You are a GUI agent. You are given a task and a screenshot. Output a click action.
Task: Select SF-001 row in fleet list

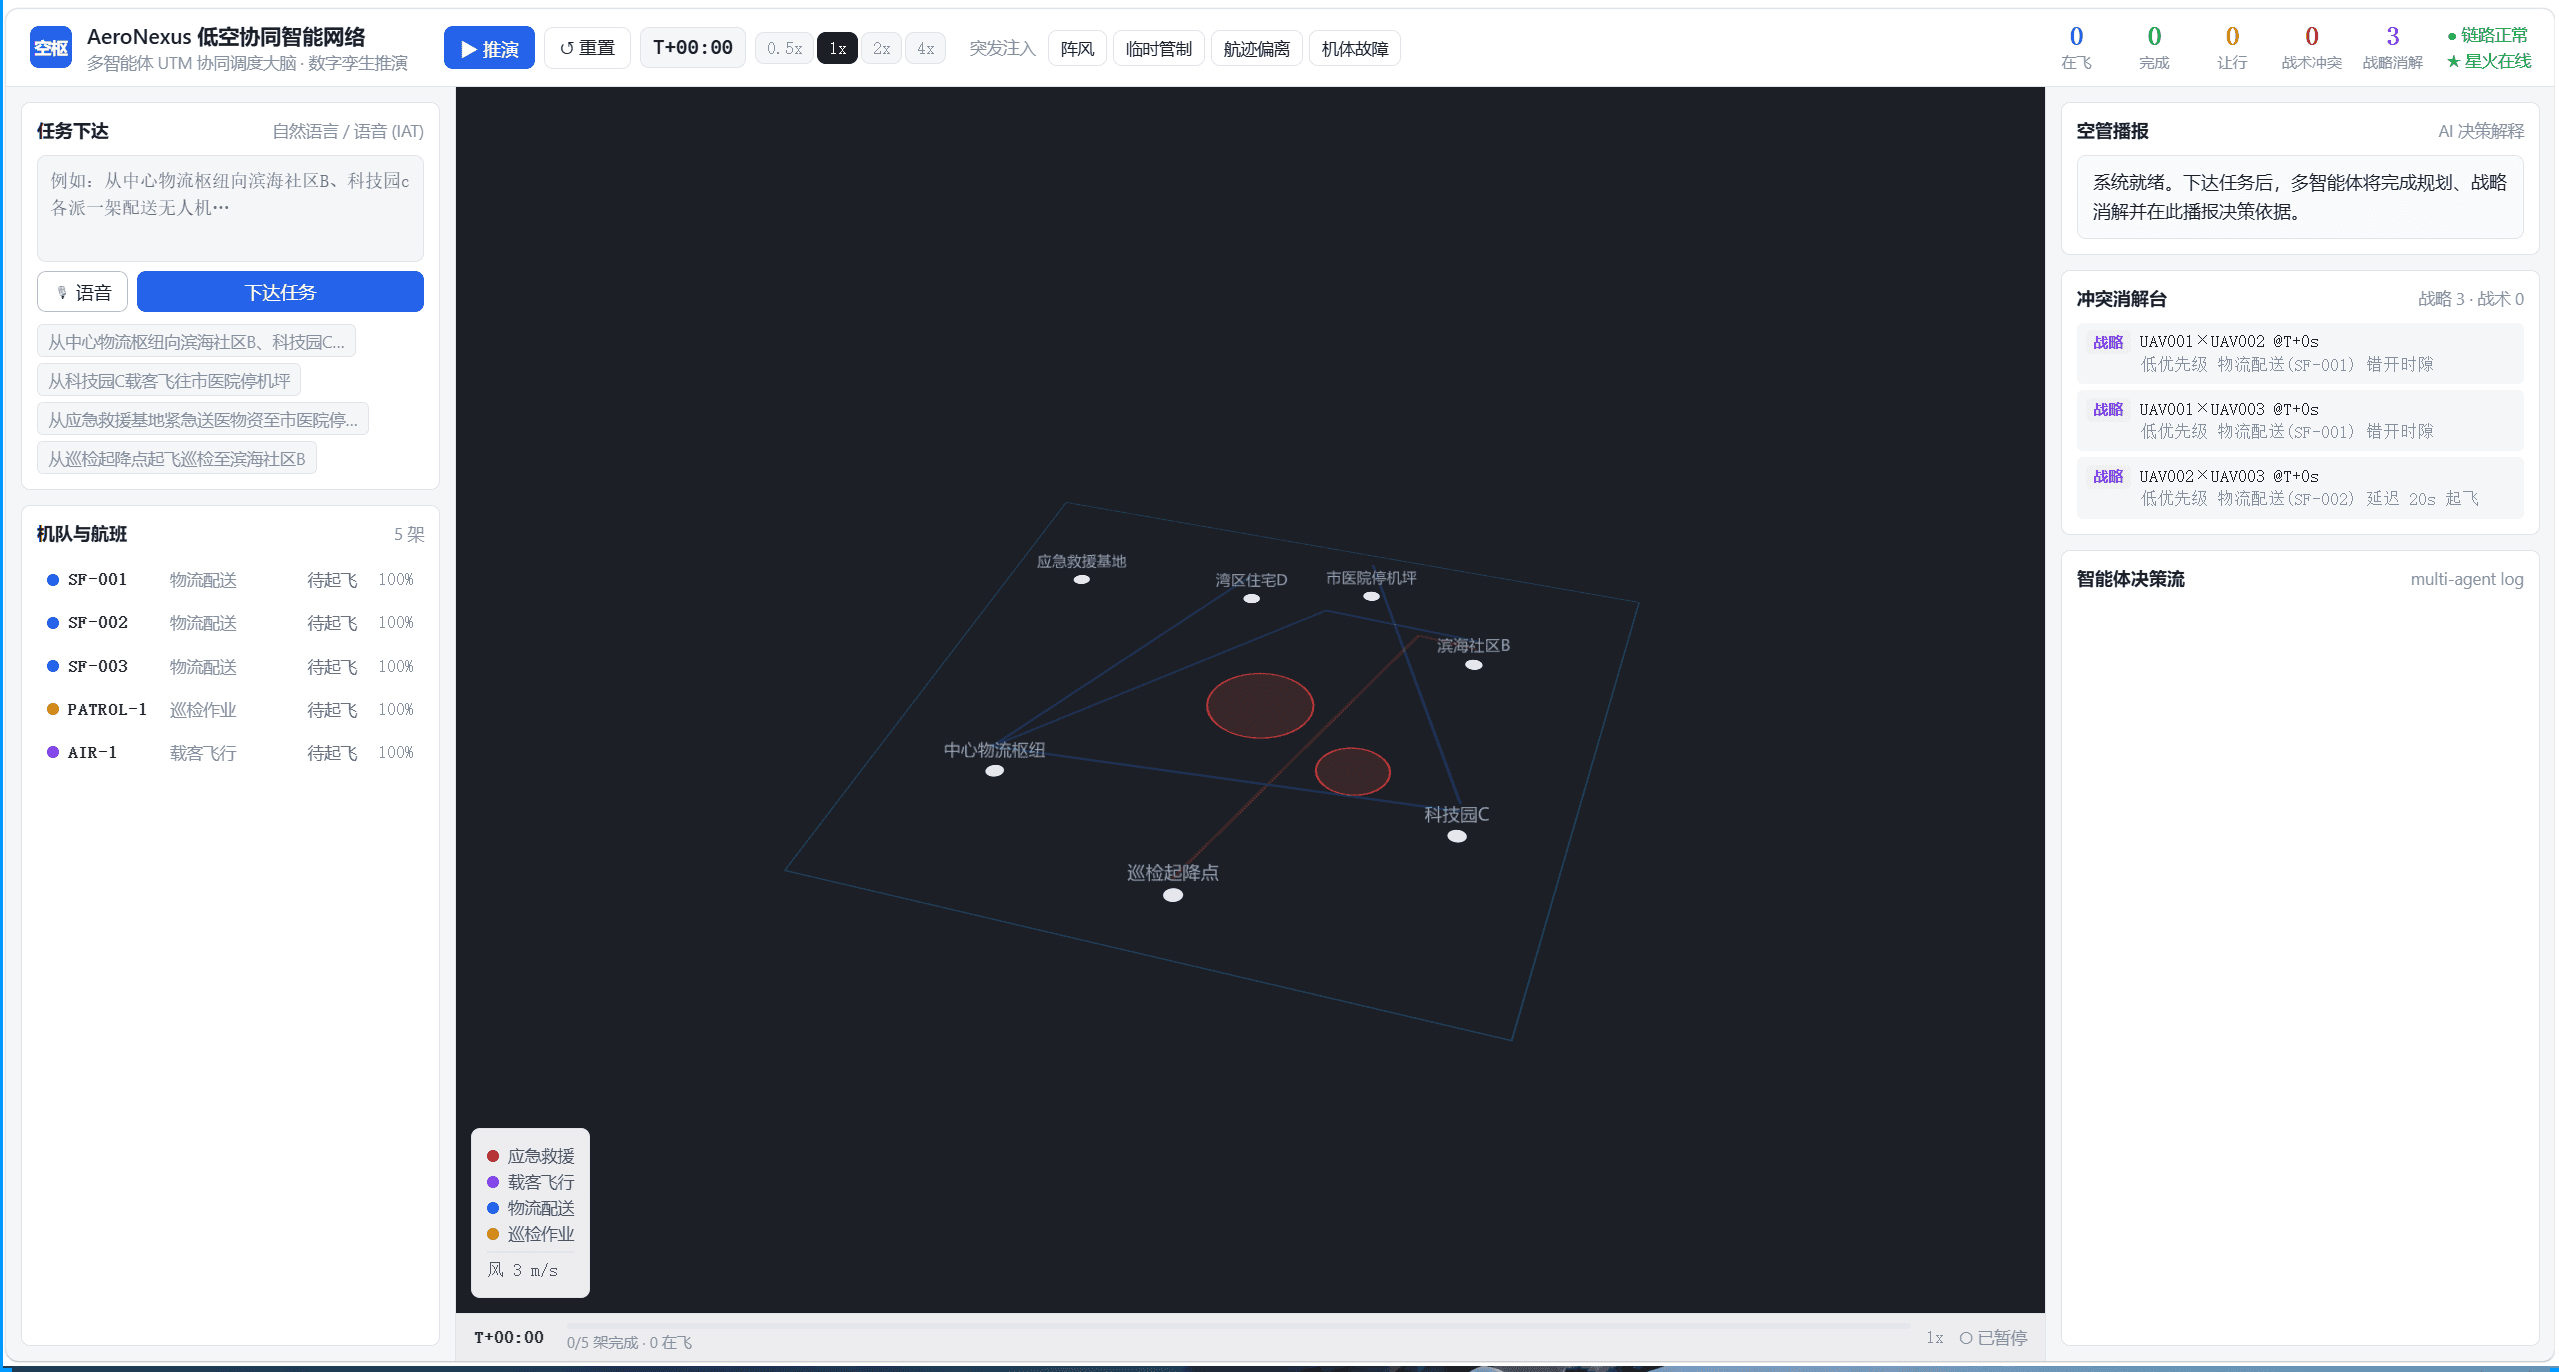[x=230, y=580]
